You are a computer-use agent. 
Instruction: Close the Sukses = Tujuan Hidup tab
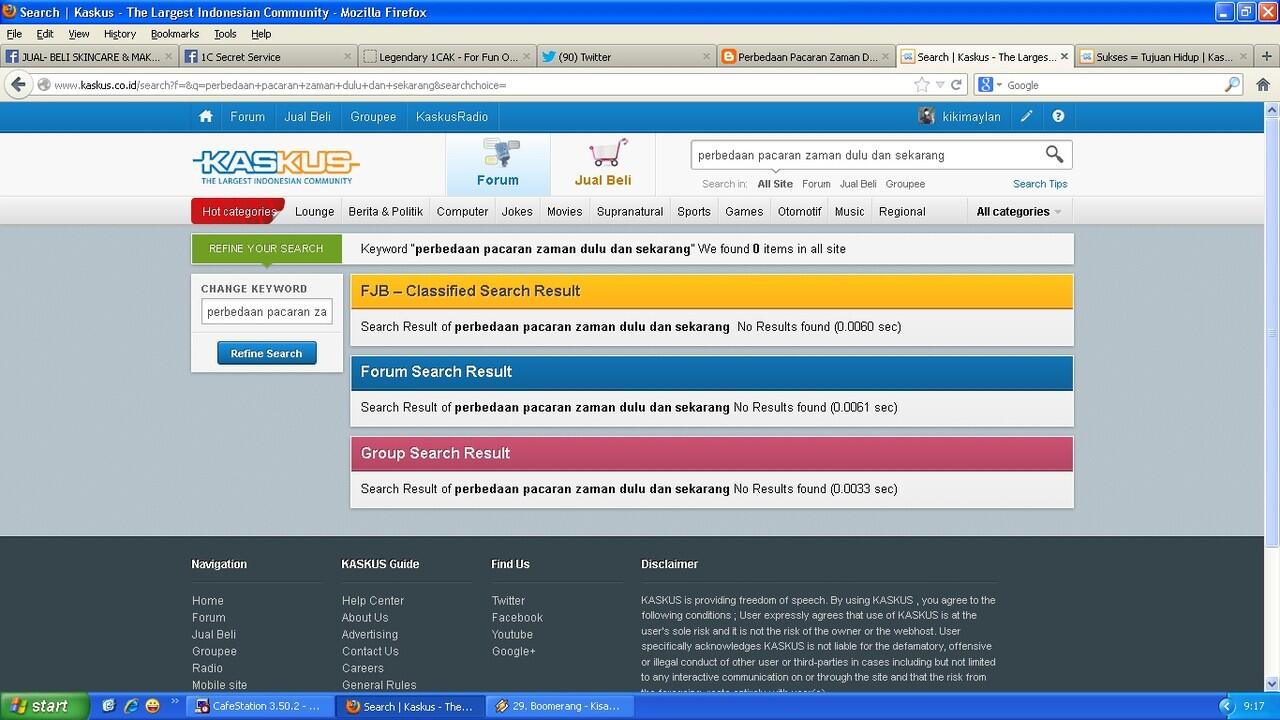pyautogui.click(x=1243, y=57)
